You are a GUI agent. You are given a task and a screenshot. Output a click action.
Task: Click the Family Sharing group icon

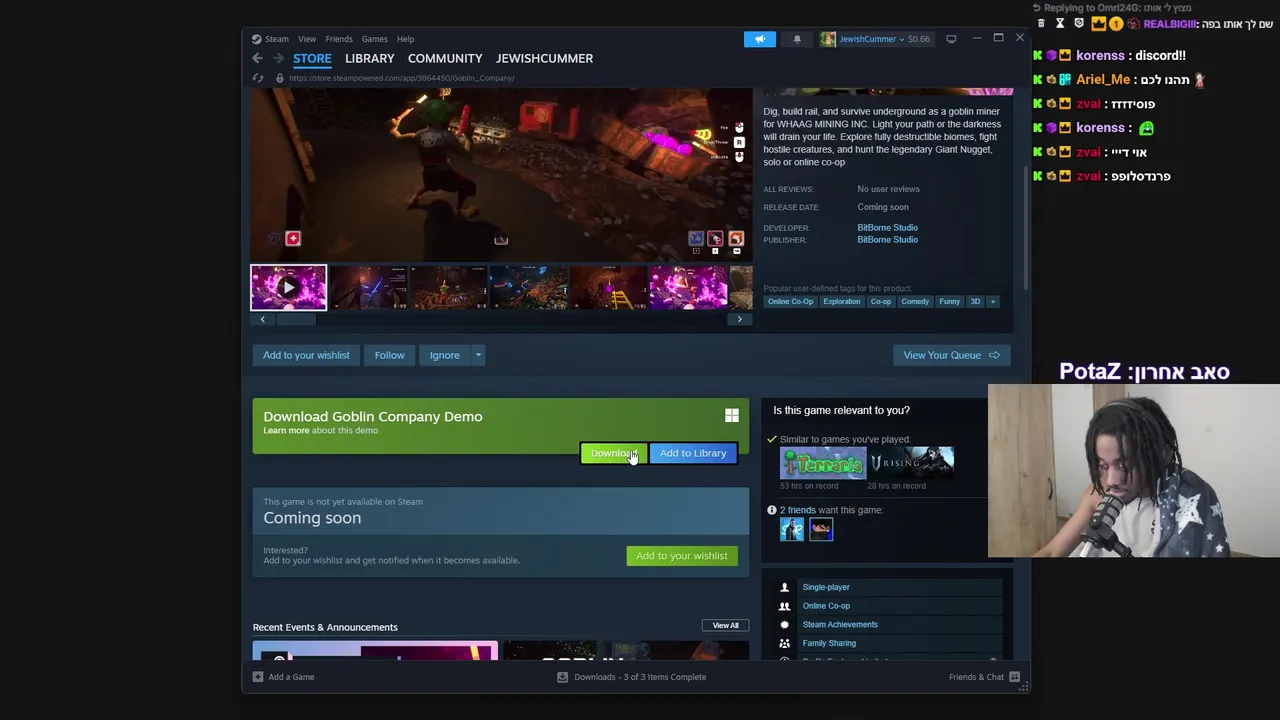pos(784,643)
